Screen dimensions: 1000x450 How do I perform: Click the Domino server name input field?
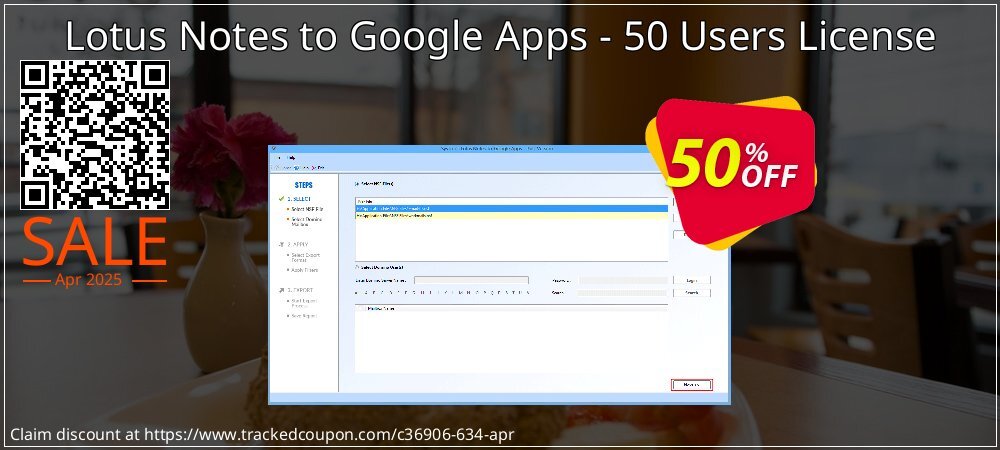[471, 280]
